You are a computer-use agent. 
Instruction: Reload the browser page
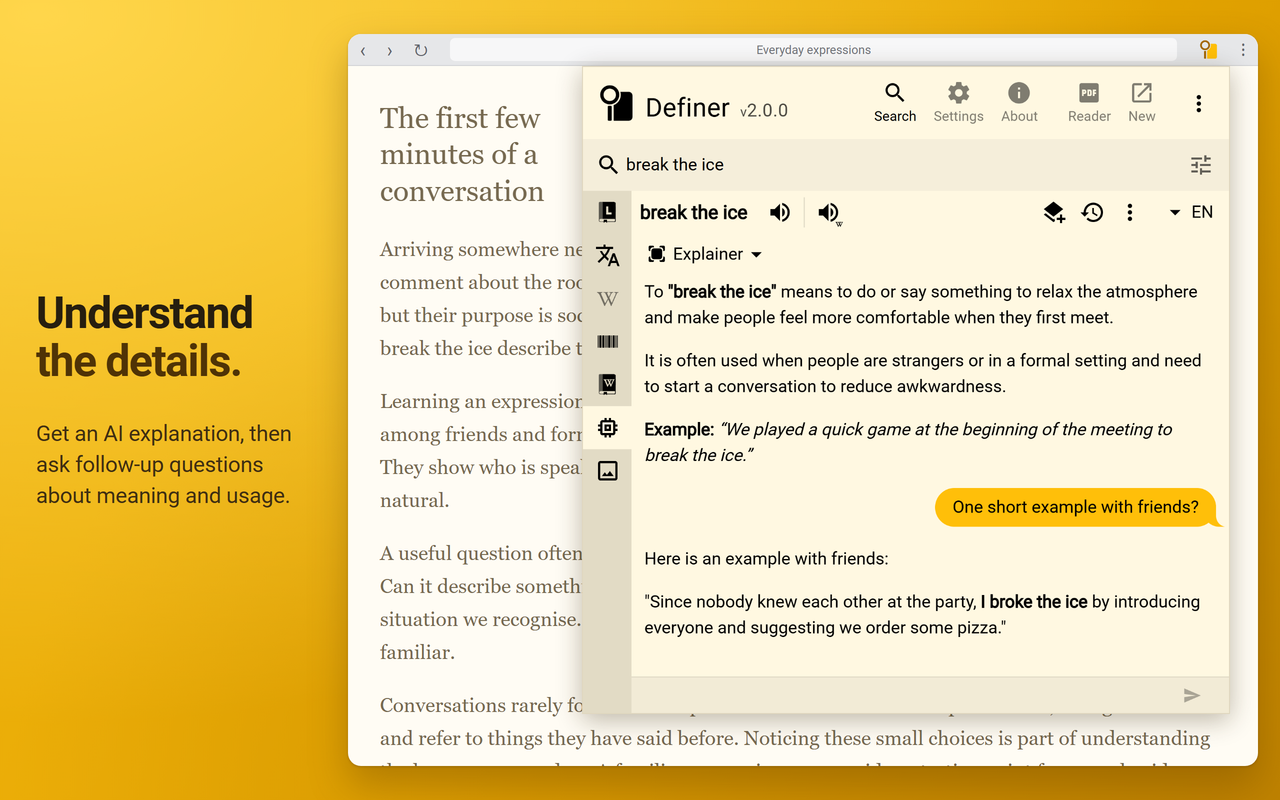coord(421,50)
